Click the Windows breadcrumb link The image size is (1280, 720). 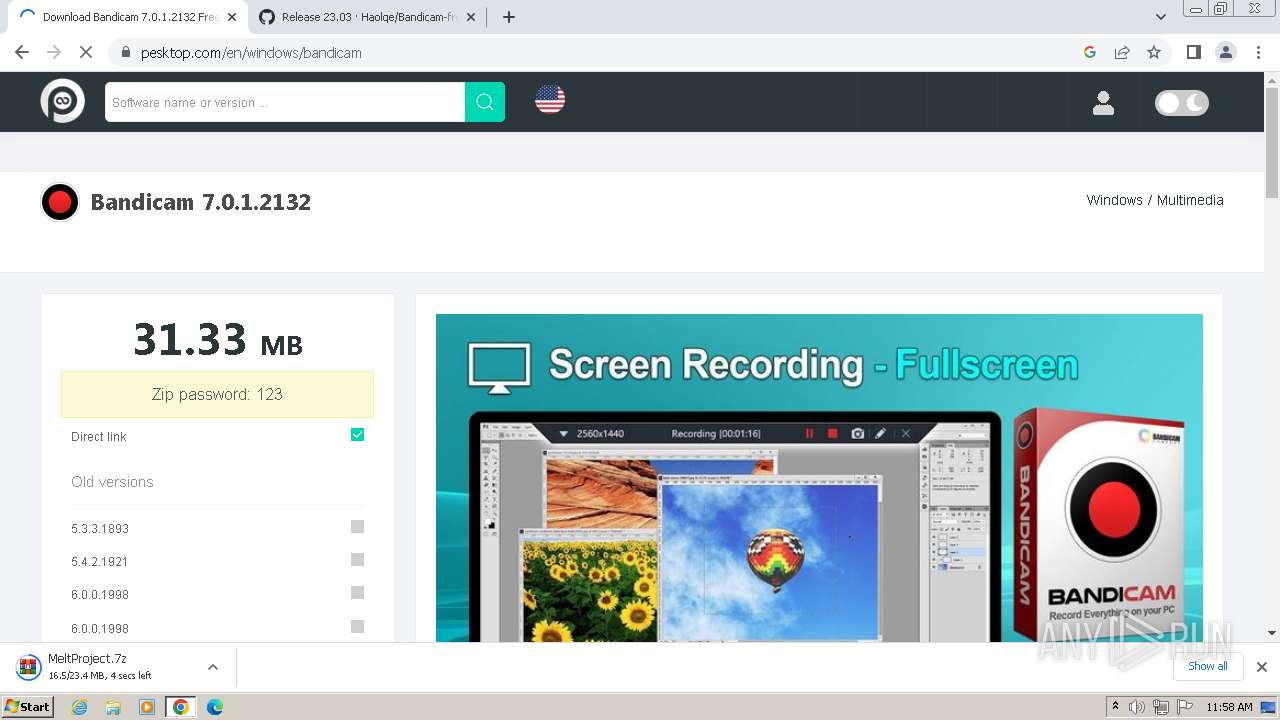coord(1114,200)
